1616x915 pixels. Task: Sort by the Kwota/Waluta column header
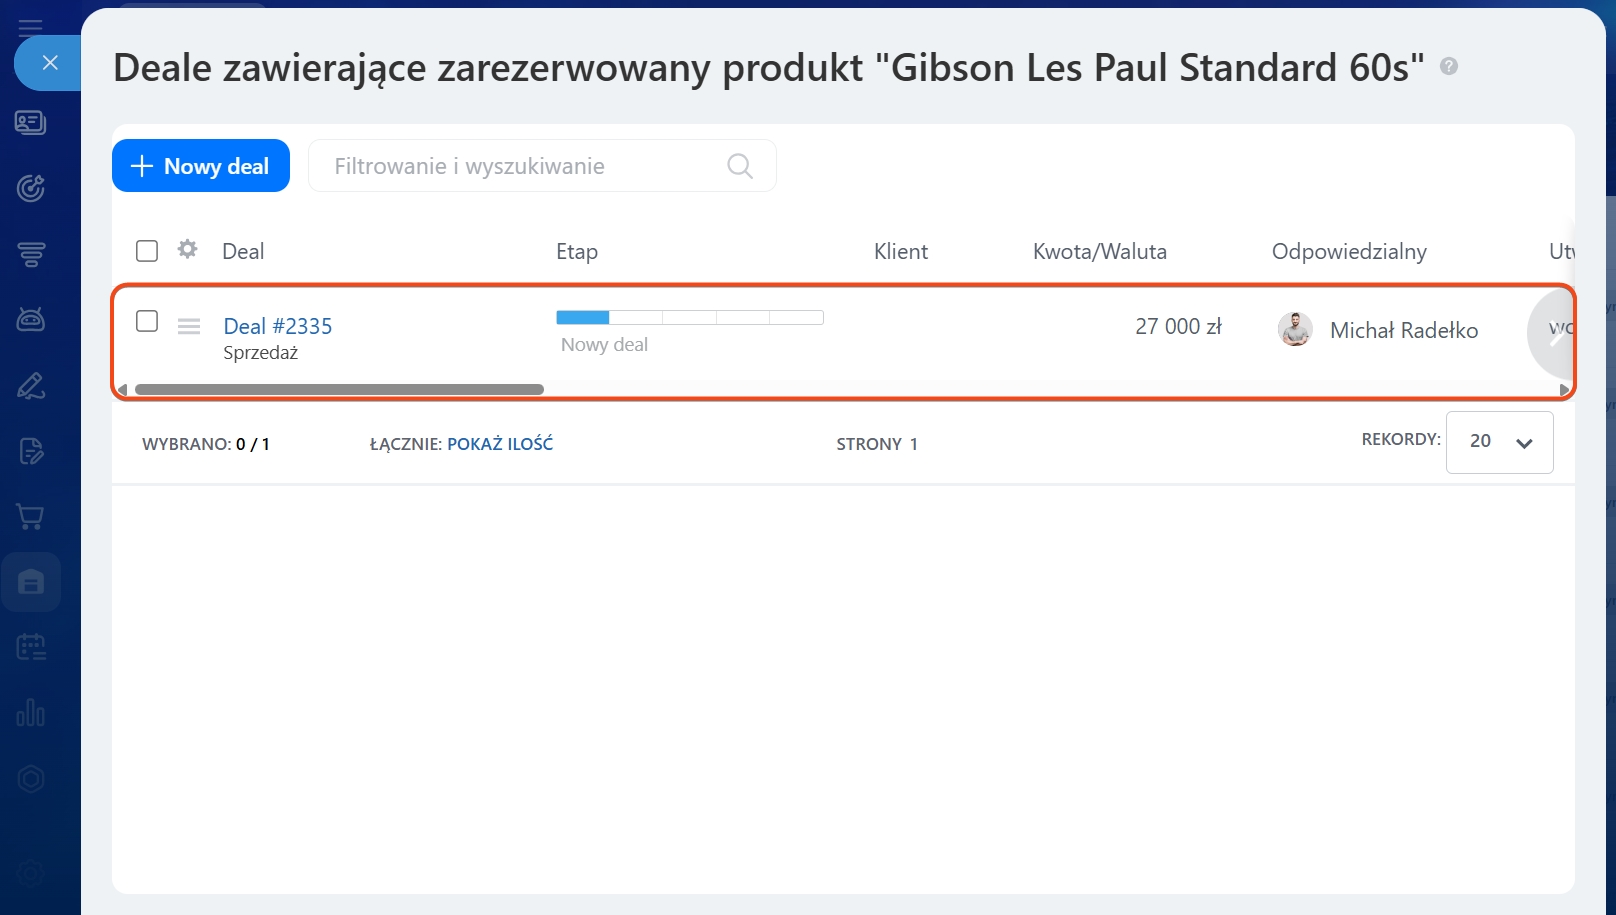click(x=1099, y=252)
